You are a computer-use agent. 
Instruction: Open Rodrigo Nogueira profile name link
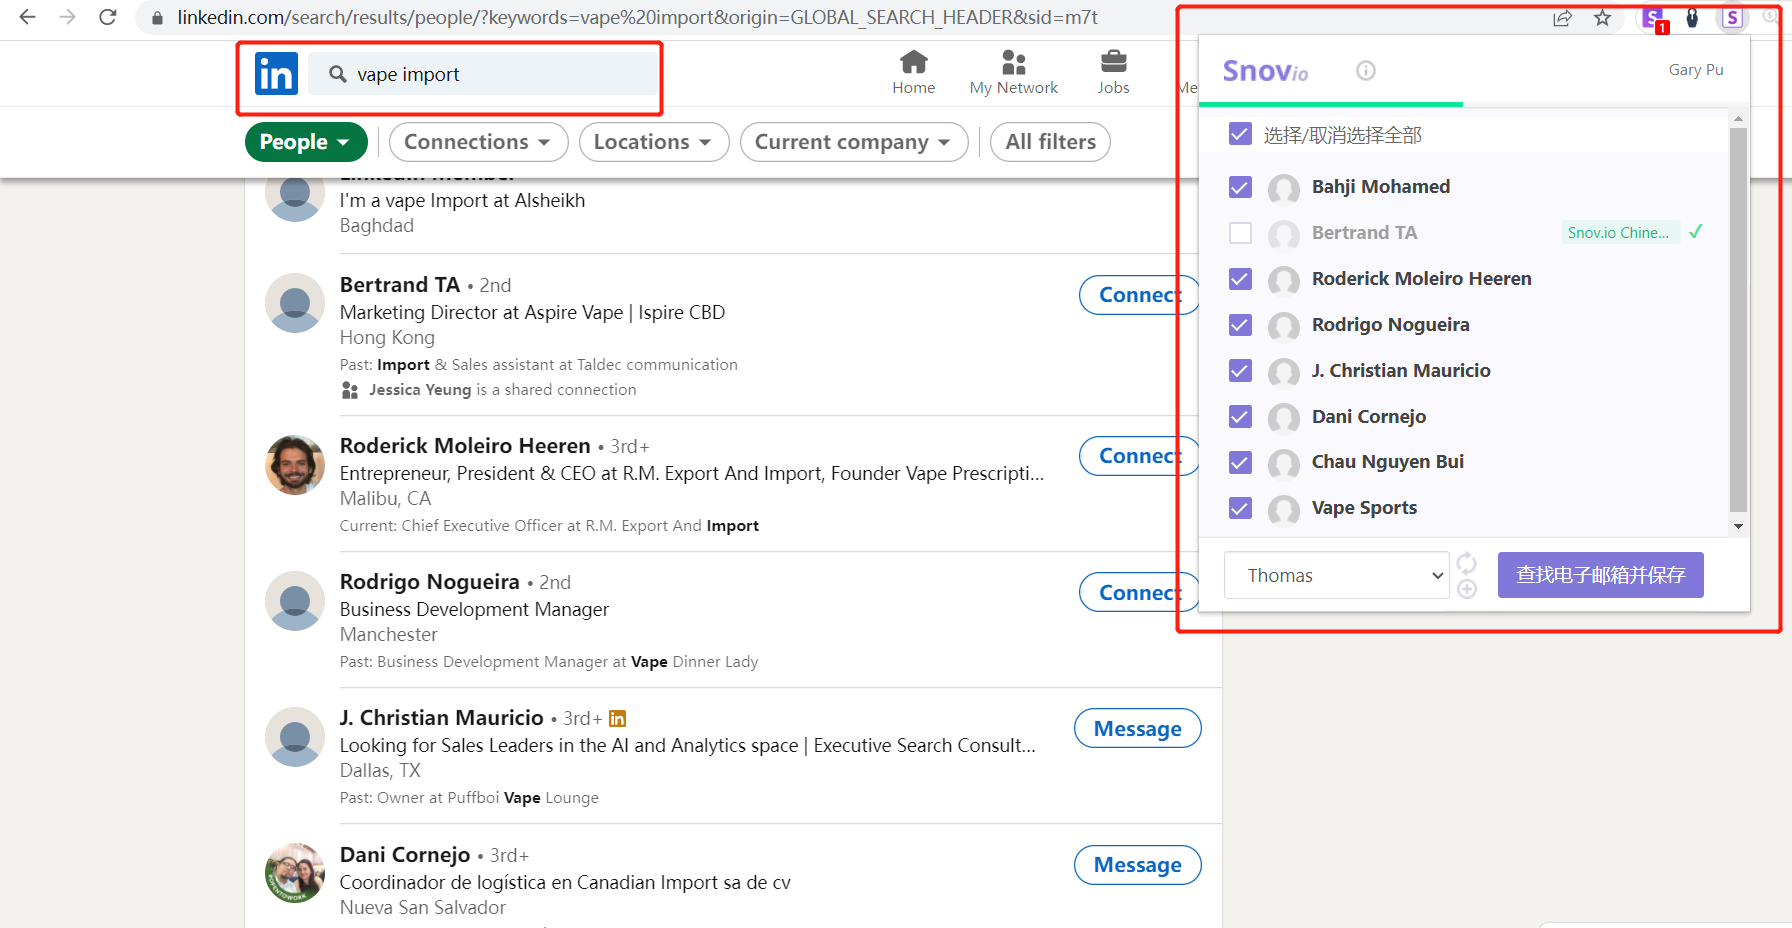tap(430, 582)
